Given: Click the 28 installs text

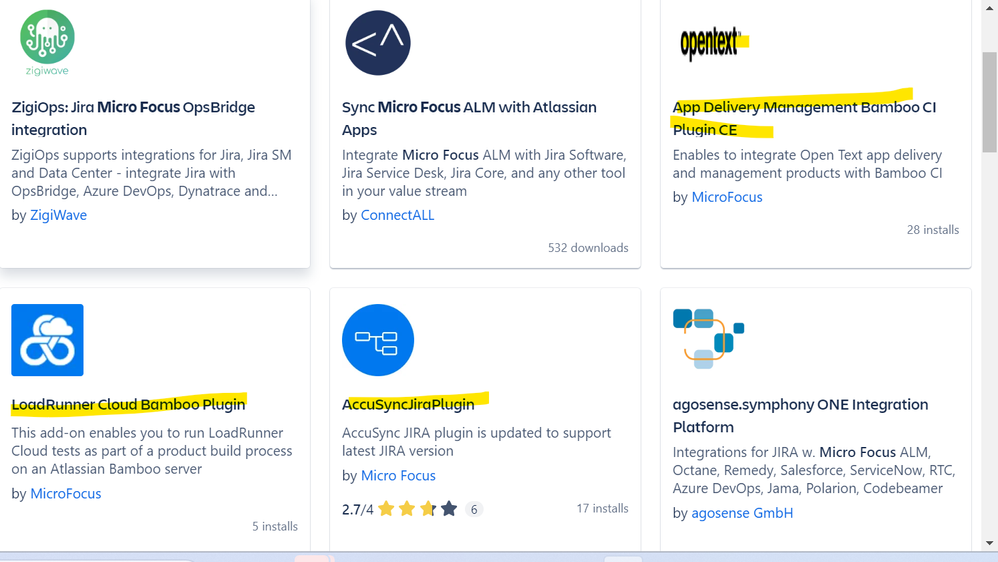Looking at the screenshot, I should pyautogui.click(x=932, y=230).
